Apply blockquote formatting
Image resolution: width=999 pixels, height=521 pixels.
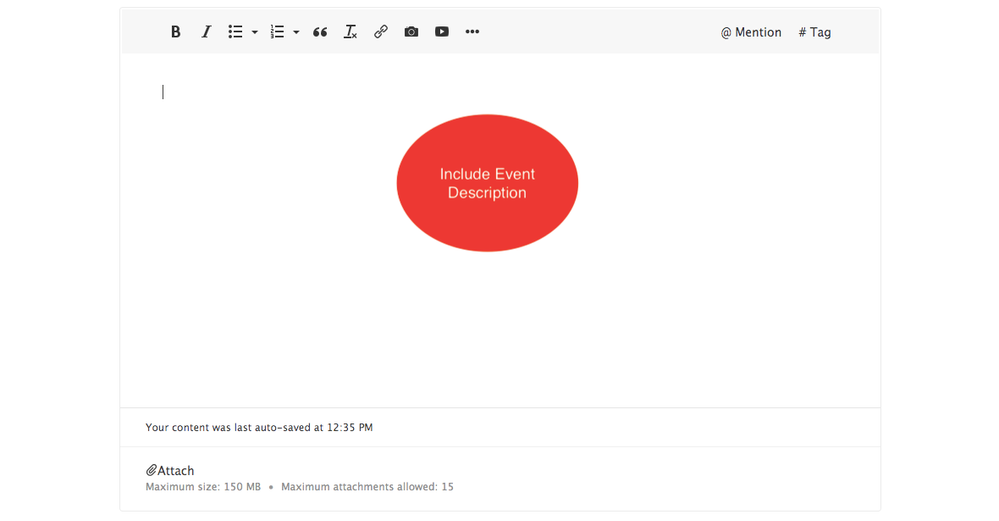320,32
